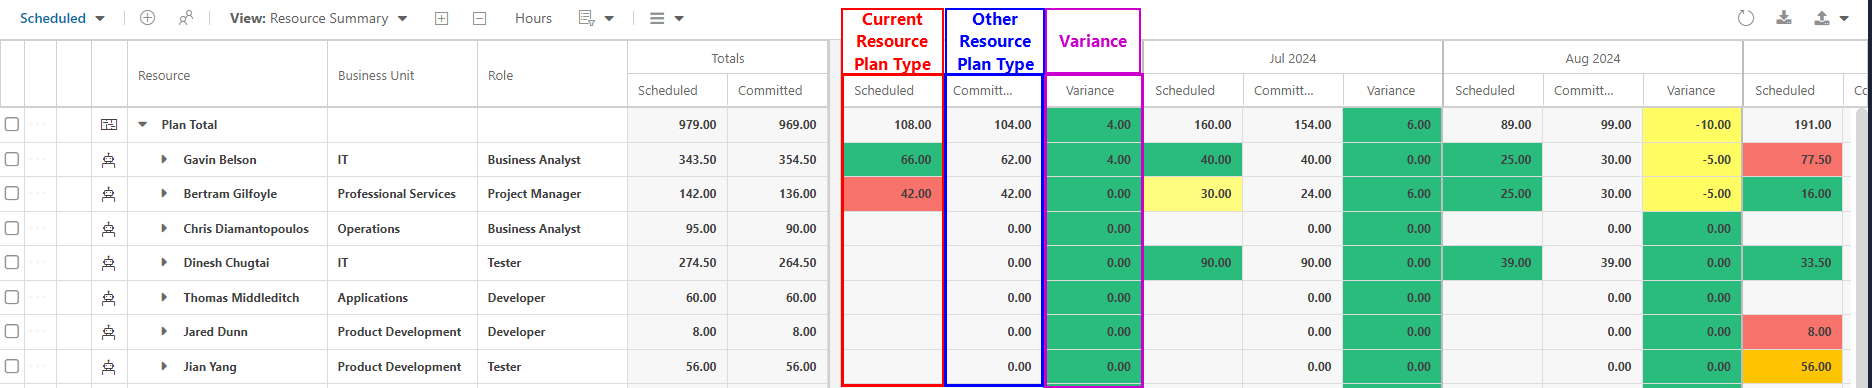Click yellow -10.00 variance in Plan Total
Screen dimensions: 1872x388
click(1692, 125)
